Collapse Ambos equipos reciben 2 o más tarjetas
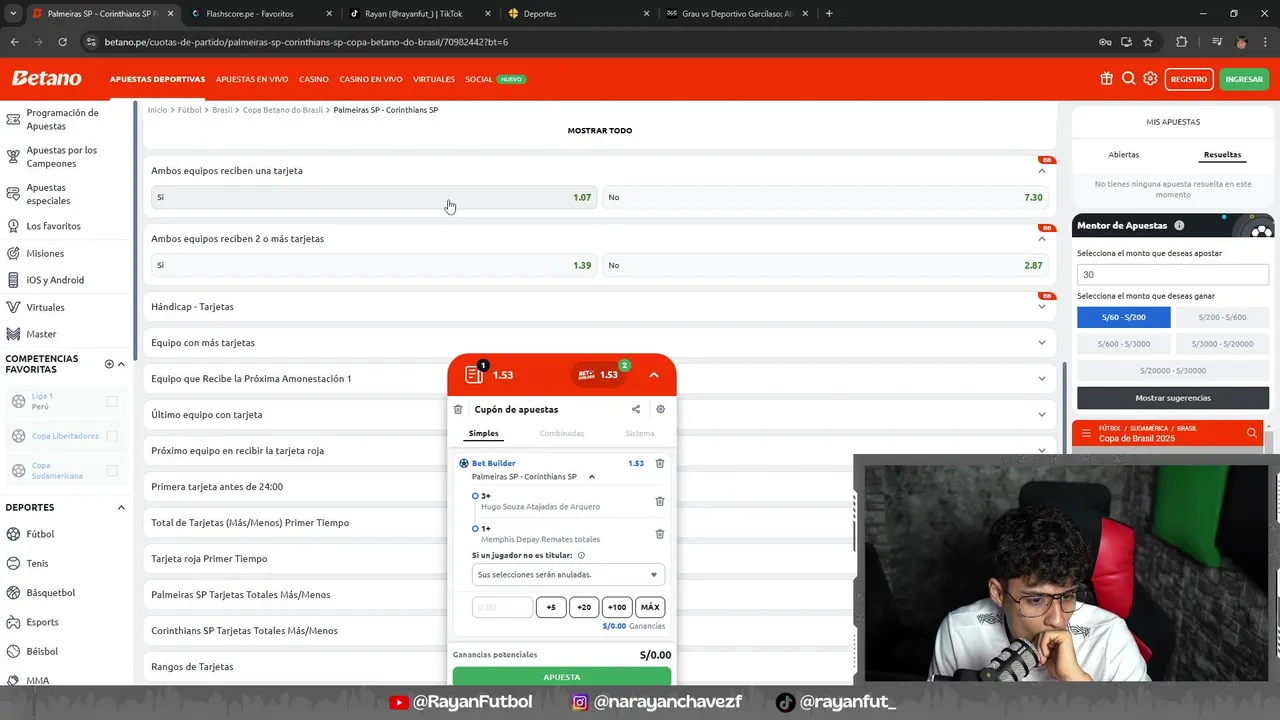 [x=1041, y=239]
